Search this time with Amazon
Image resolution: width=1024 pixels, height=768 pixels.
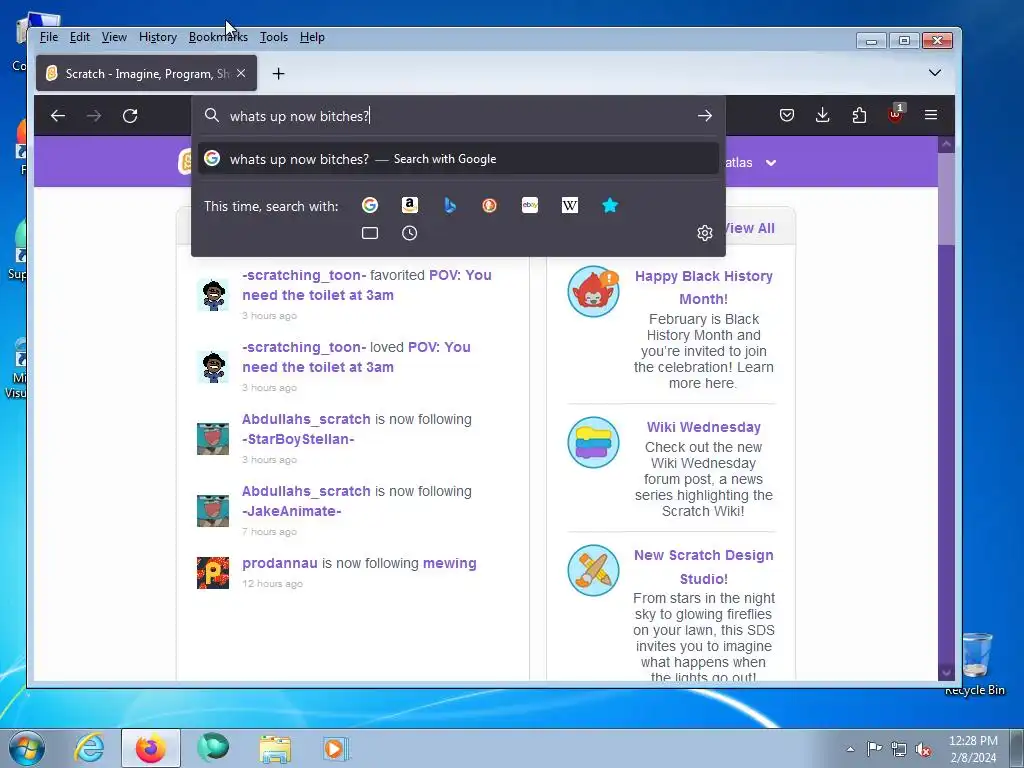coord(409,205)
